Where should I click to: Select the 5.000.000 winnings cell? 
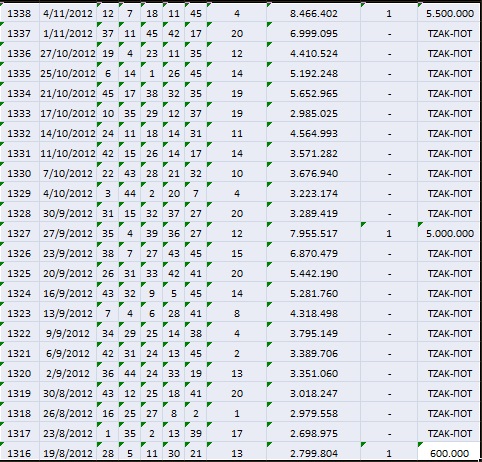click(x=449, y=234)
